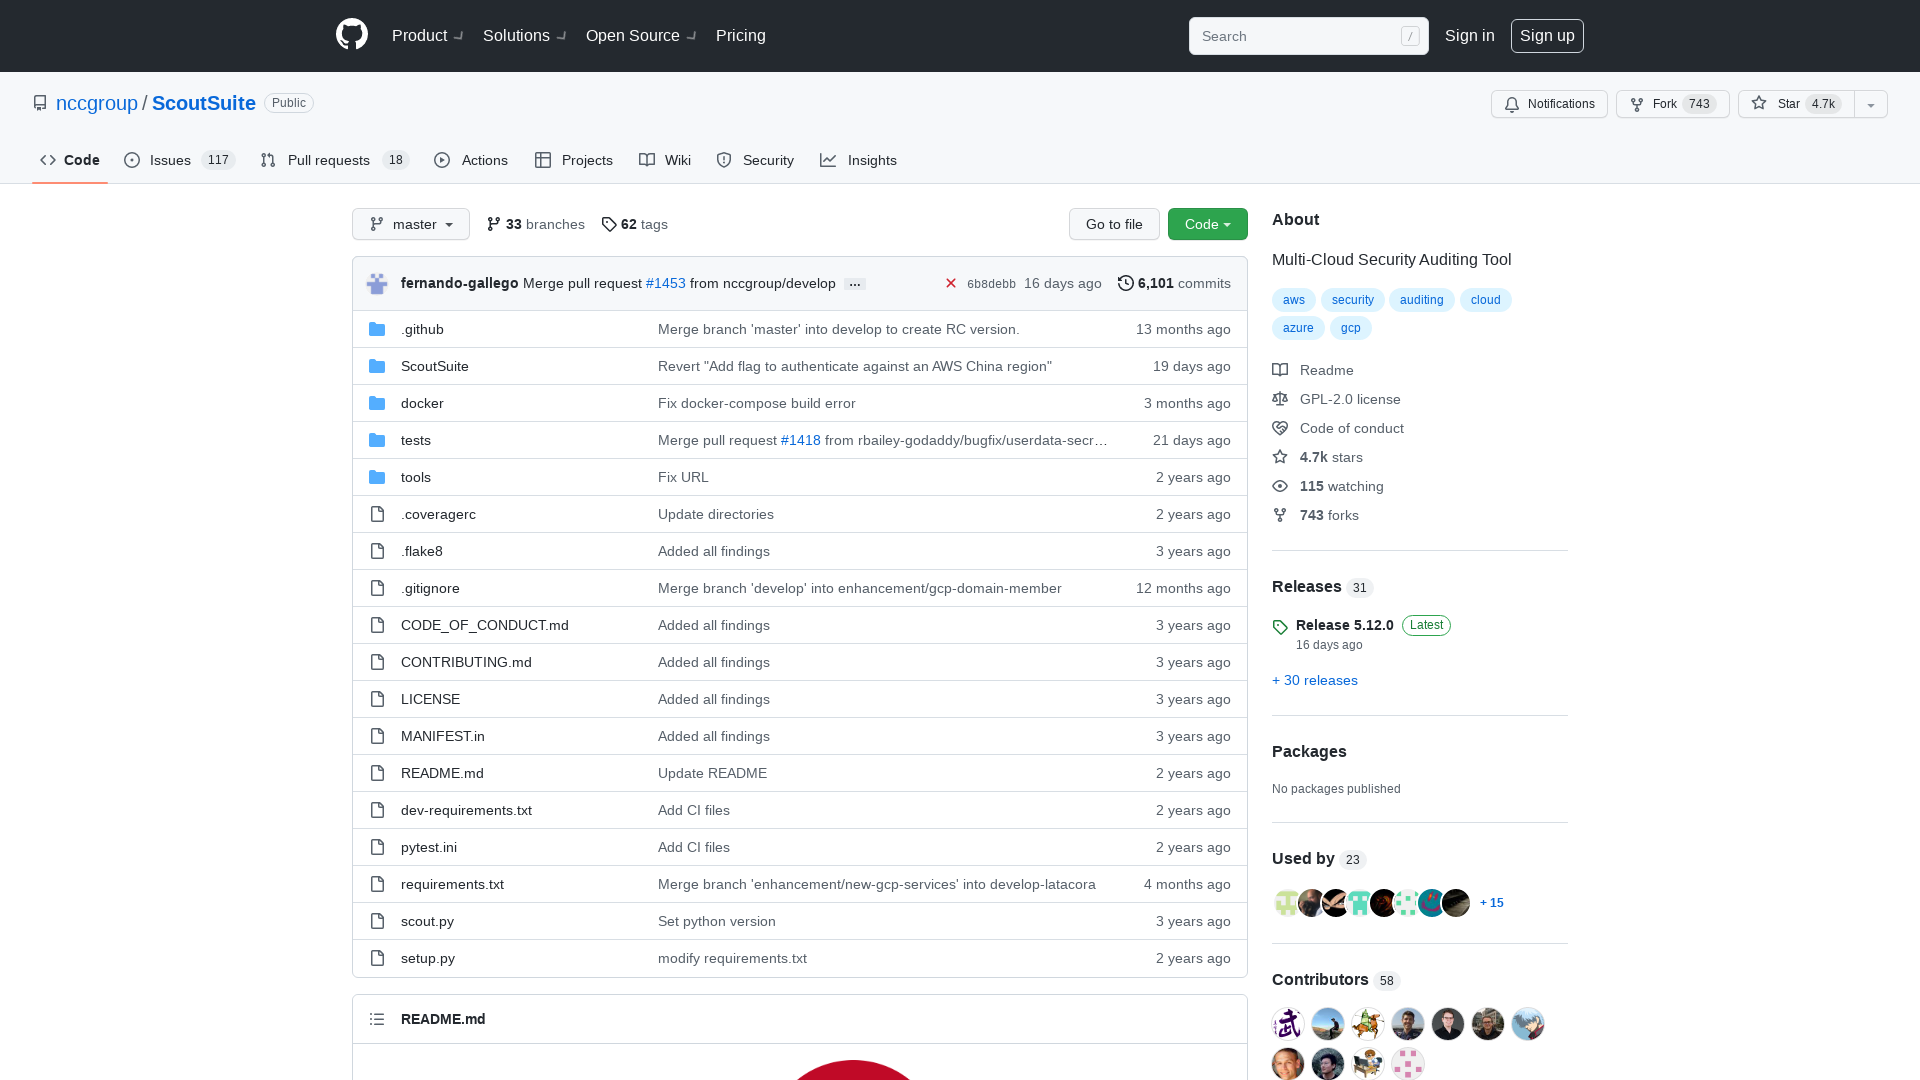Click the nccgroup owner link
This screenshot has height=1080, width=1920.
point(97,103)
